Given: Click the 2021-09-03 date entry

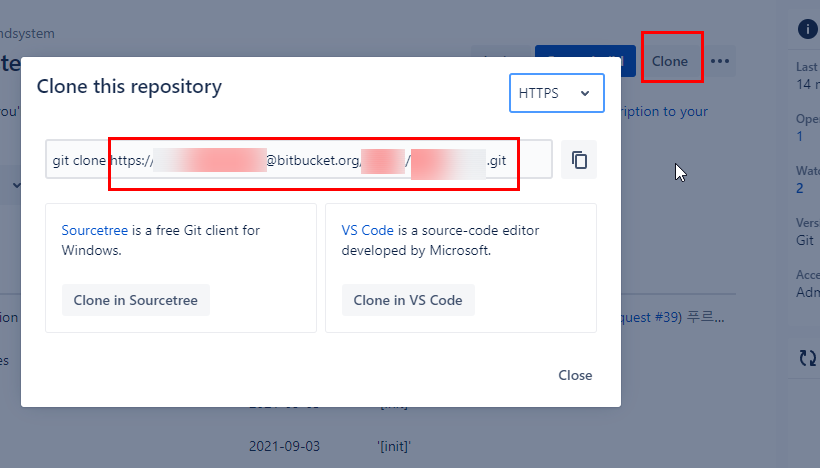Looking at the screenshot, I should tap(284, 447).
